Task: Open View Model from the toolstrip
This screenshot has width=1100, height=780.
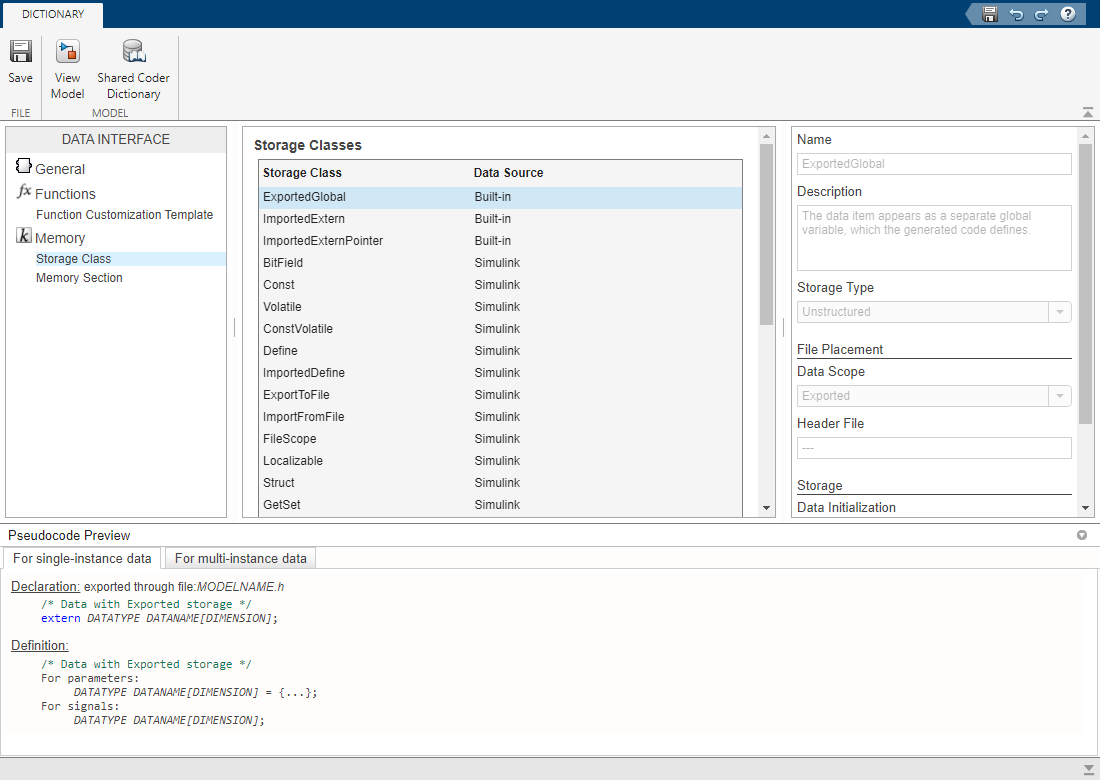Action: (67, 68)
